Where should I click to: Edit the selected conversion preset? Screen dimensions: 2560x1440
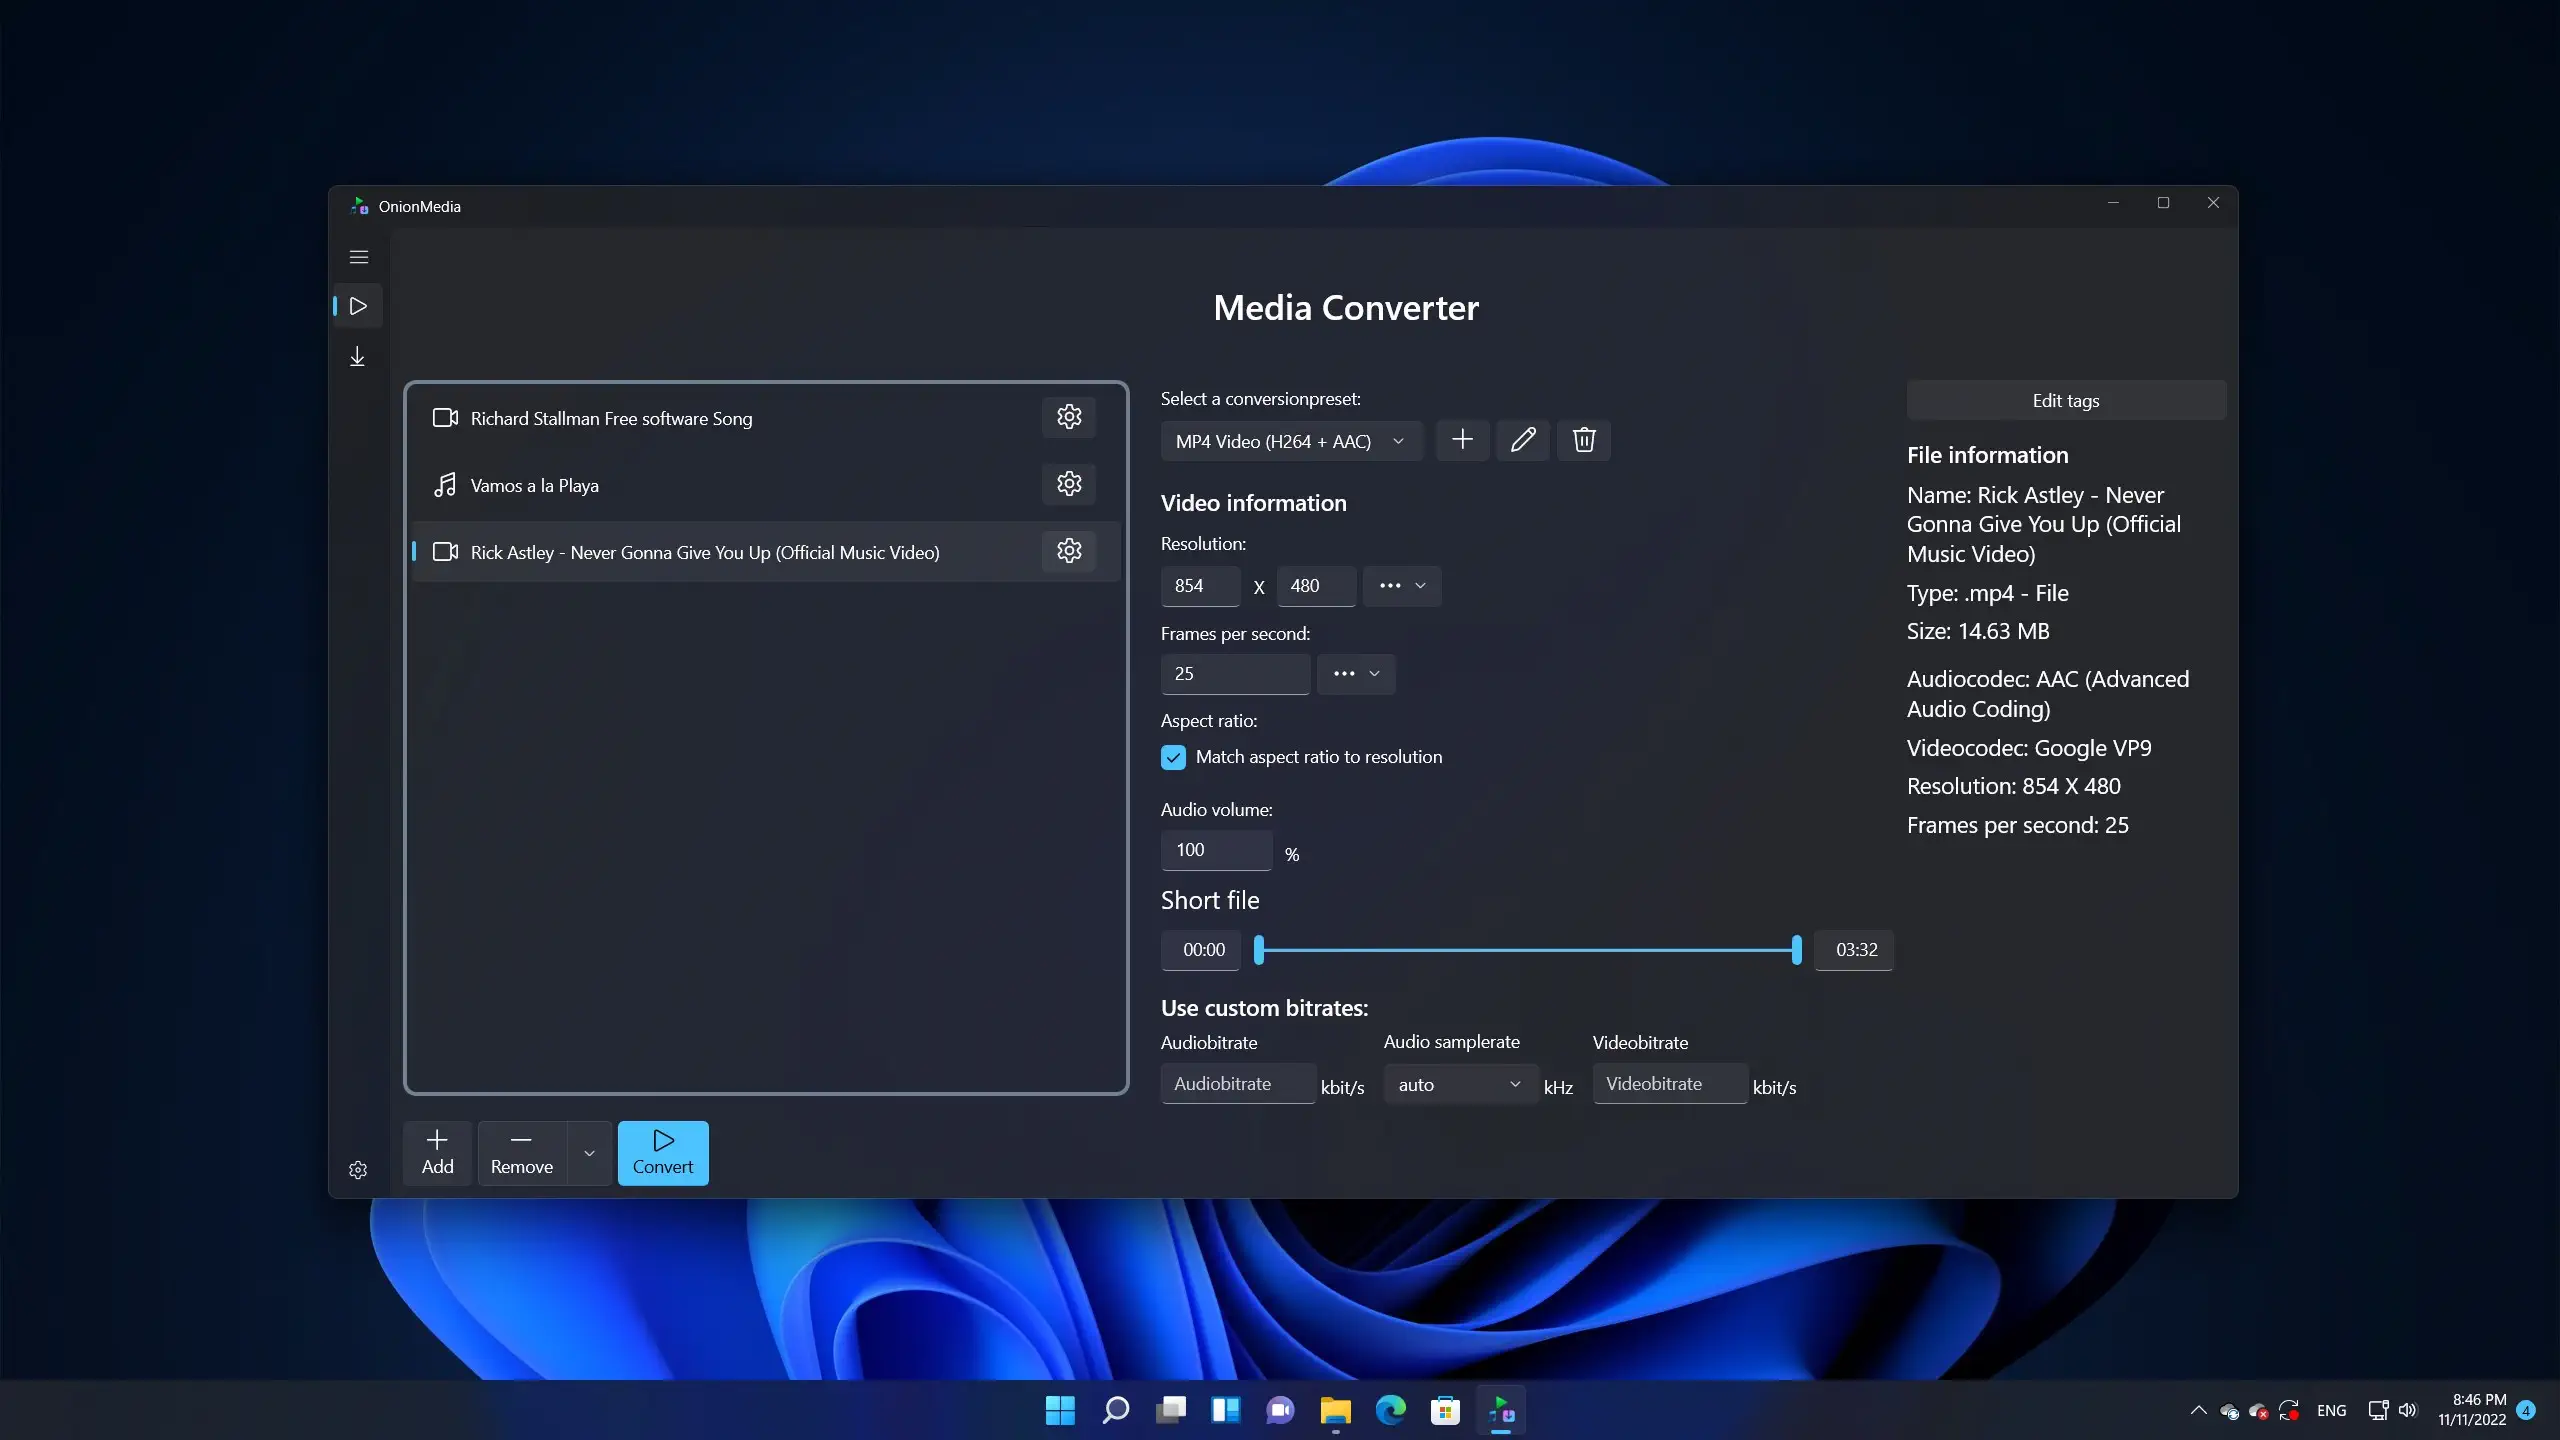point(1523,440)
